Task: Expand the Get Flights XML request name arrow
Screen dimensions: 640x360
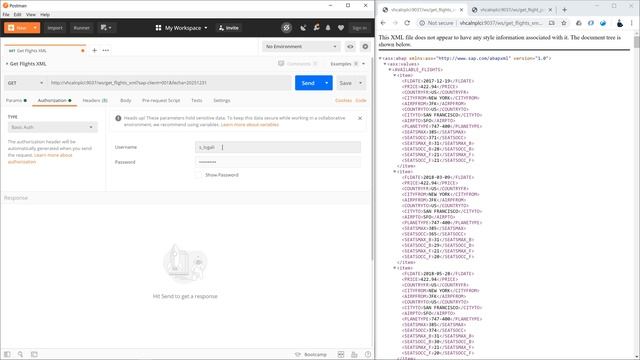Action: click(x=7, y=64)
